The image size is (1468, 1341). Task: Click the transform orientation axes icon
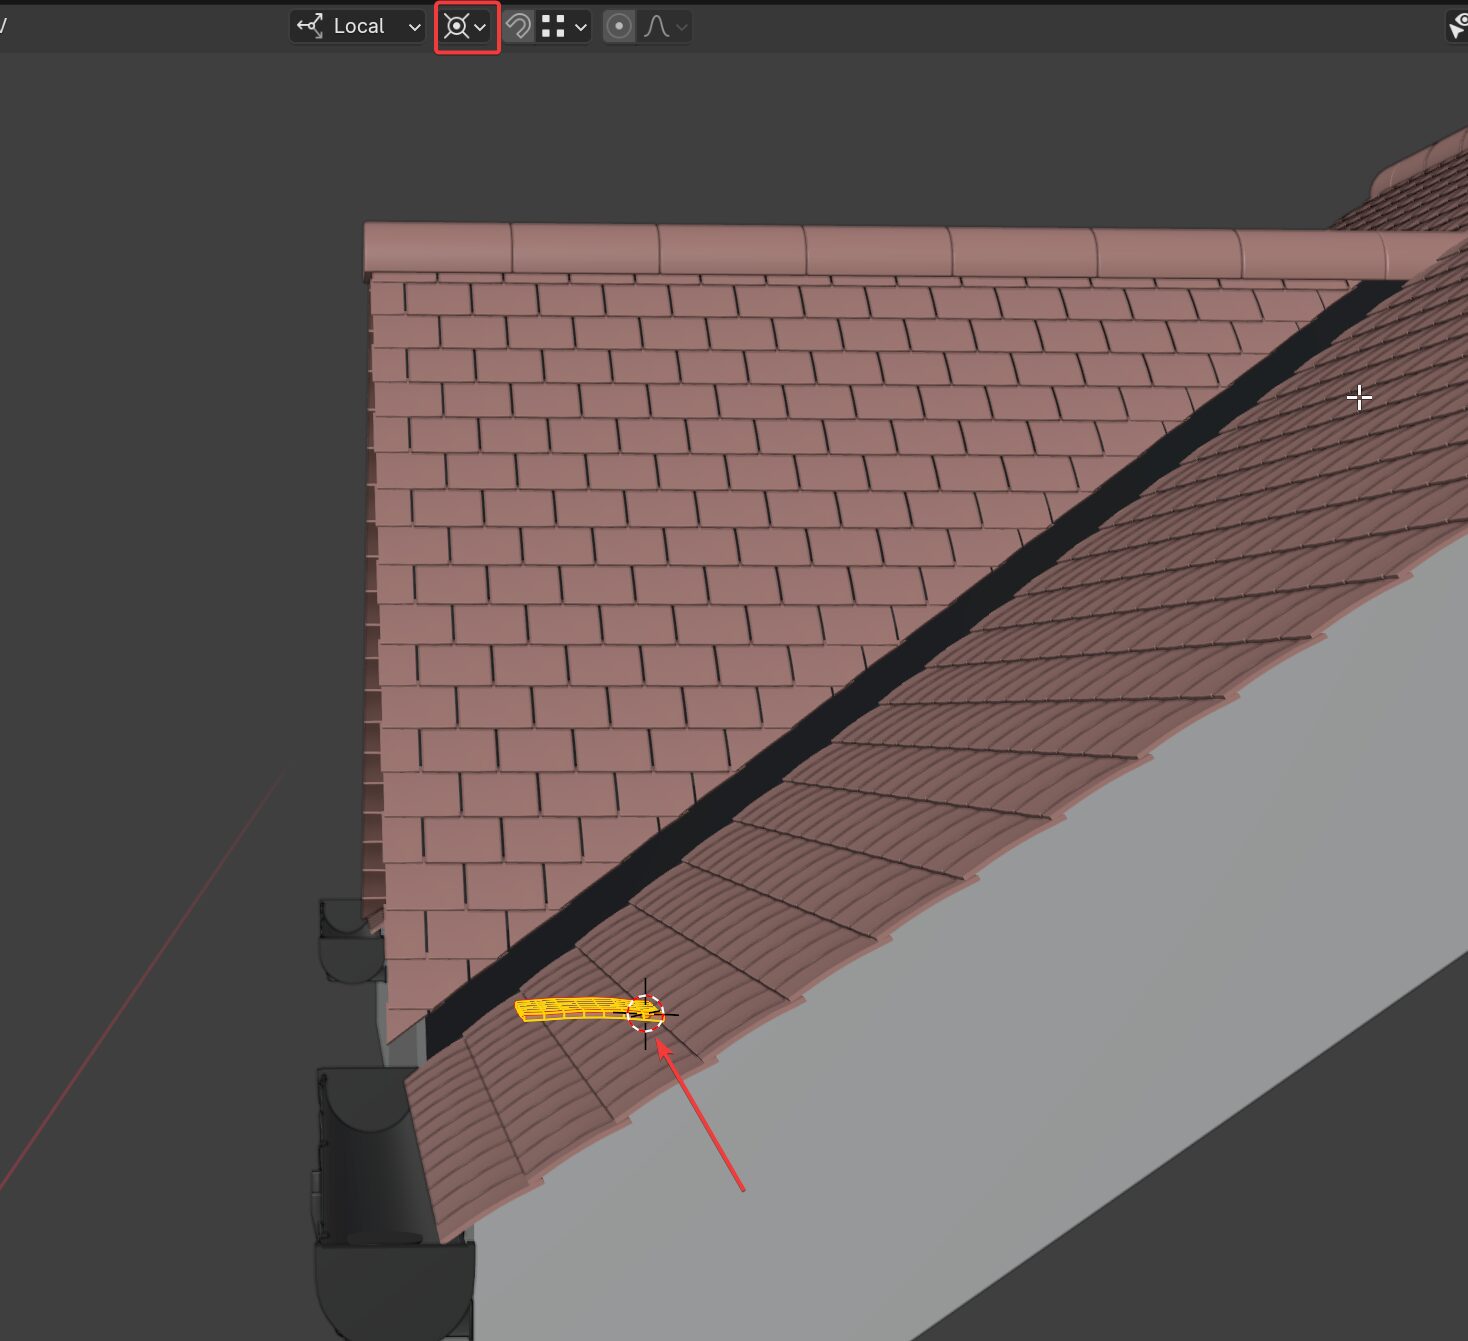coord(311,27)
